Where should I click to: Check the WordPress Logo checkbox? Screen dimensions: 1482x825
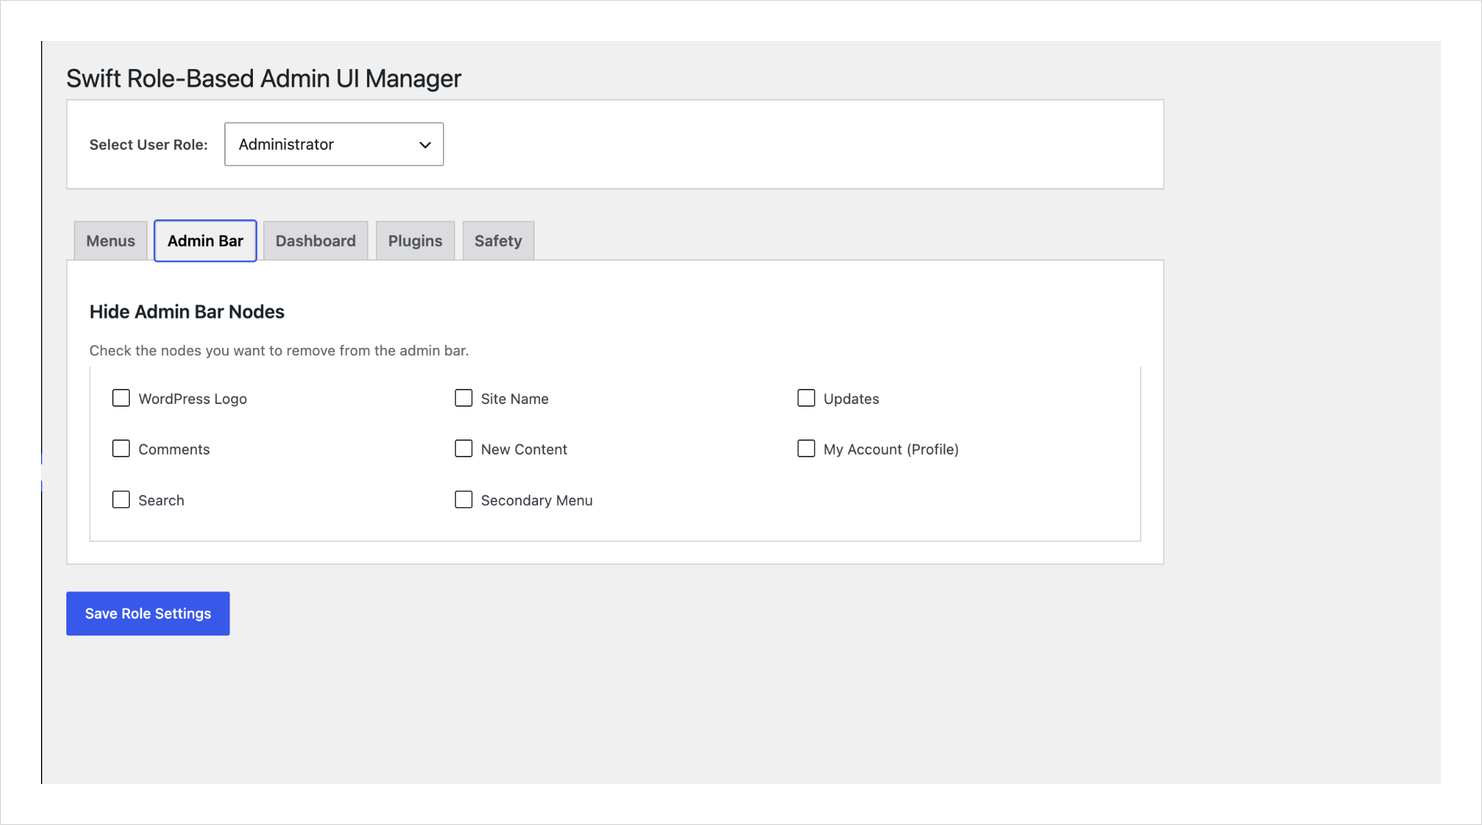click(x=121, y=397)
